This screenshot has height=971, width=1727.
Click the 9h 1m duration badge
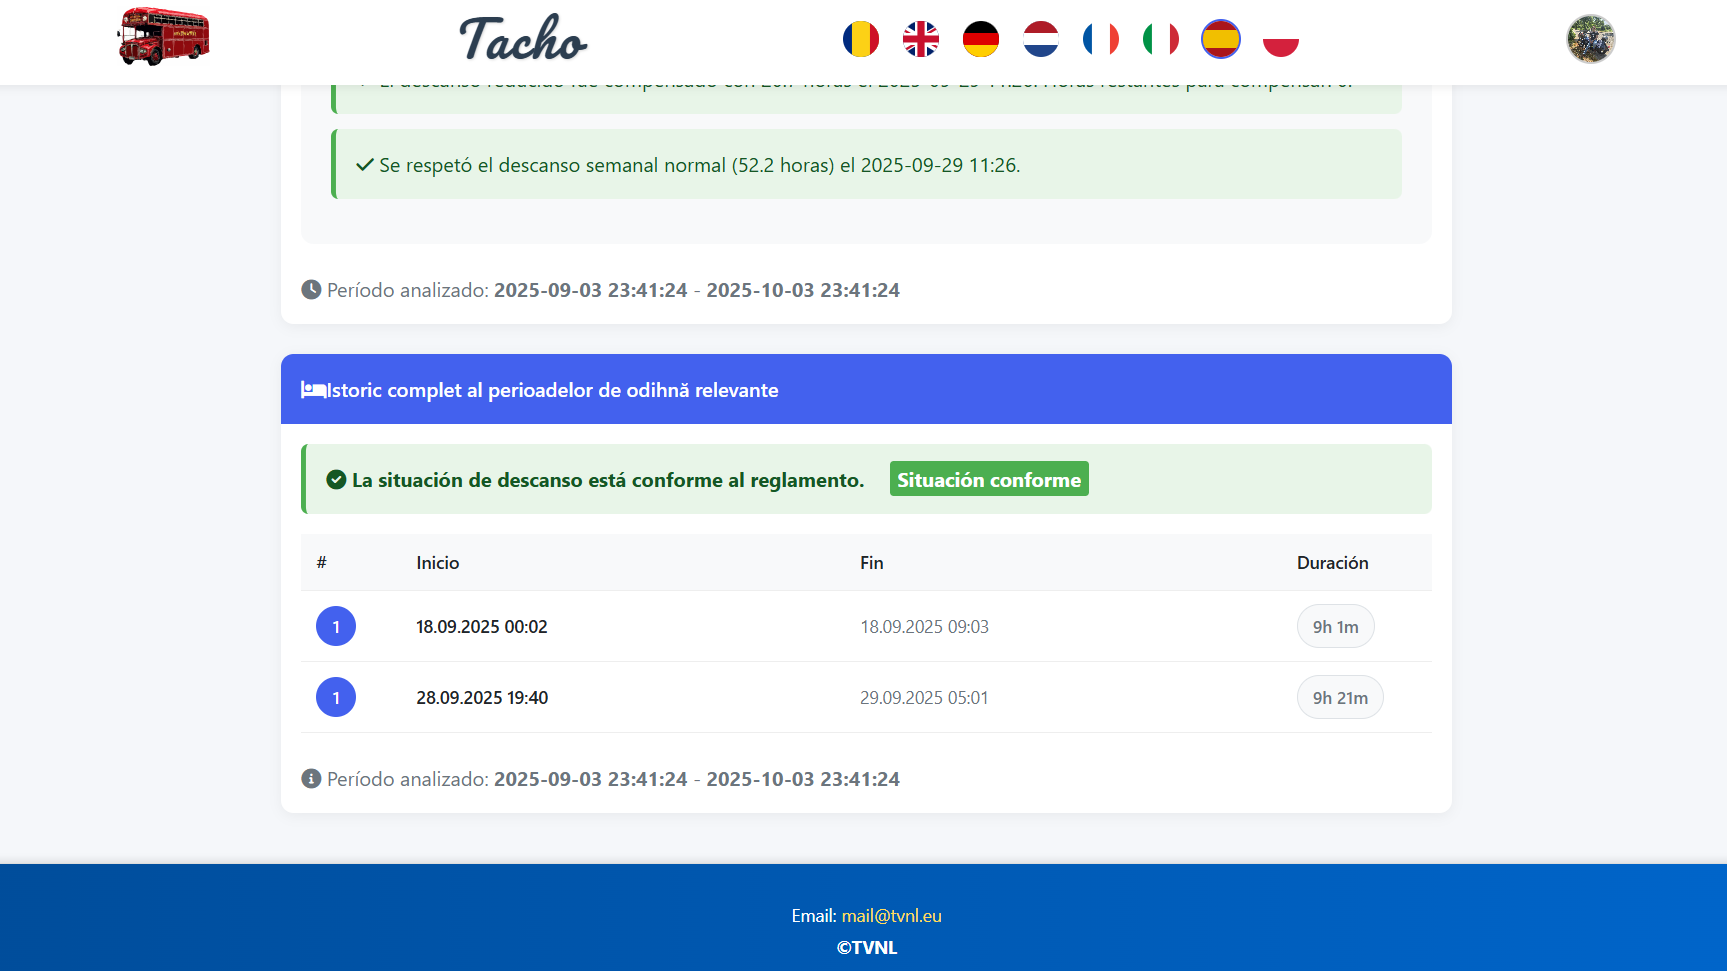(1335, 627)
